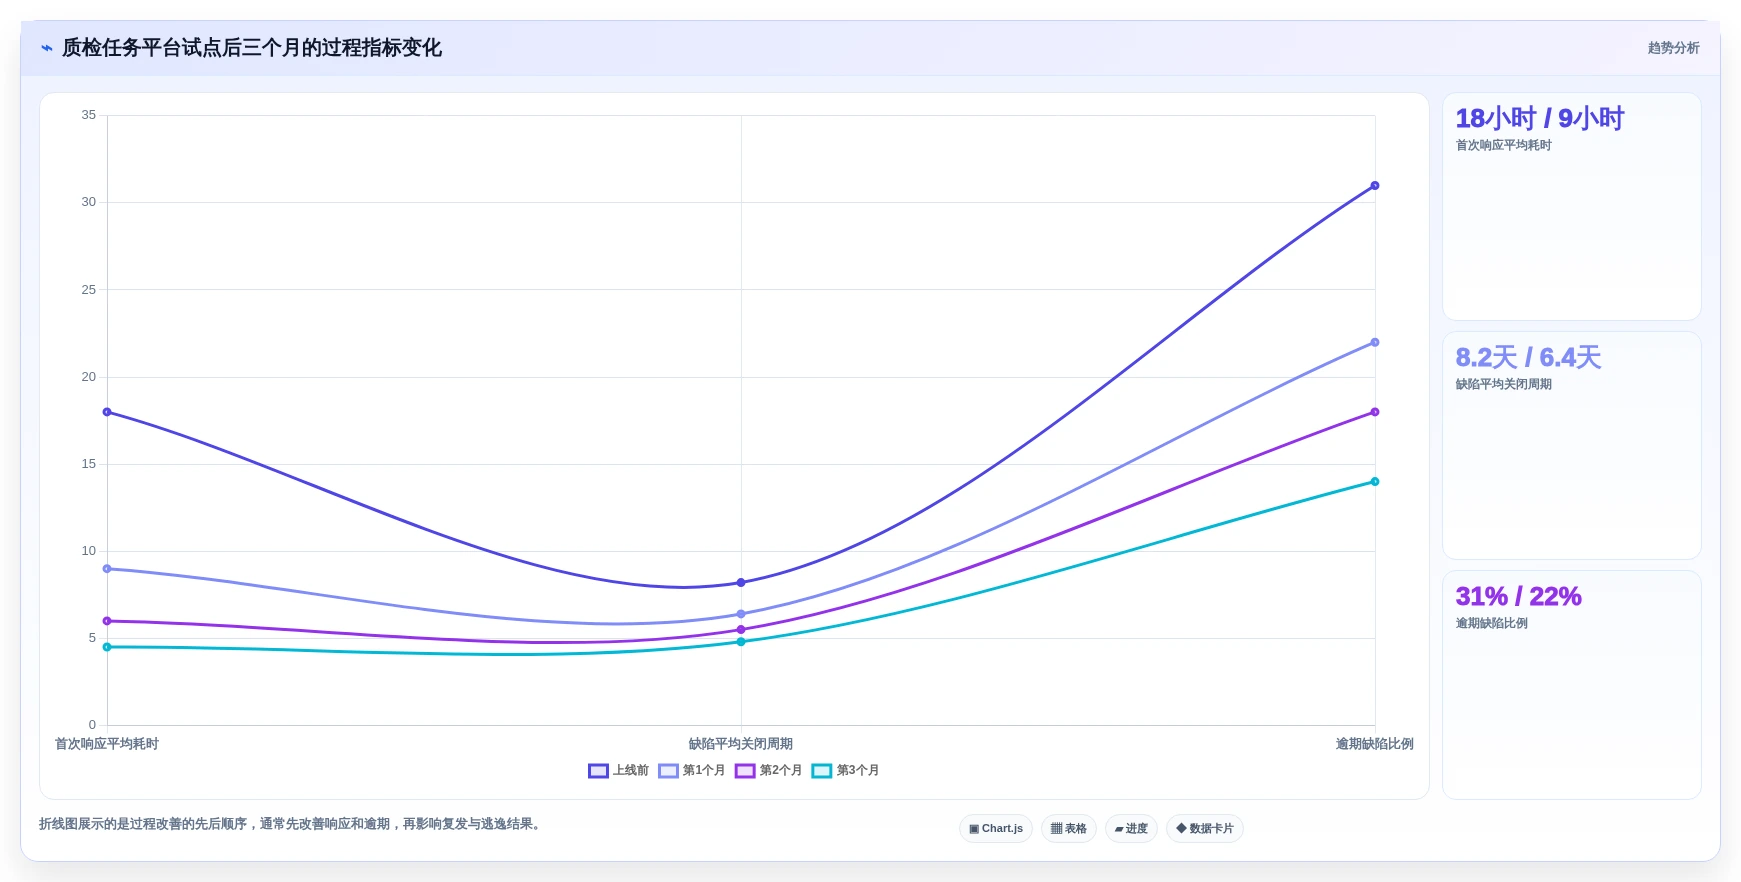The height and width of the screenshot is (882, 1741).
Task: Click the 上线前 point at 首次响应平均耗时 (18)
Action: coord(107,412)
